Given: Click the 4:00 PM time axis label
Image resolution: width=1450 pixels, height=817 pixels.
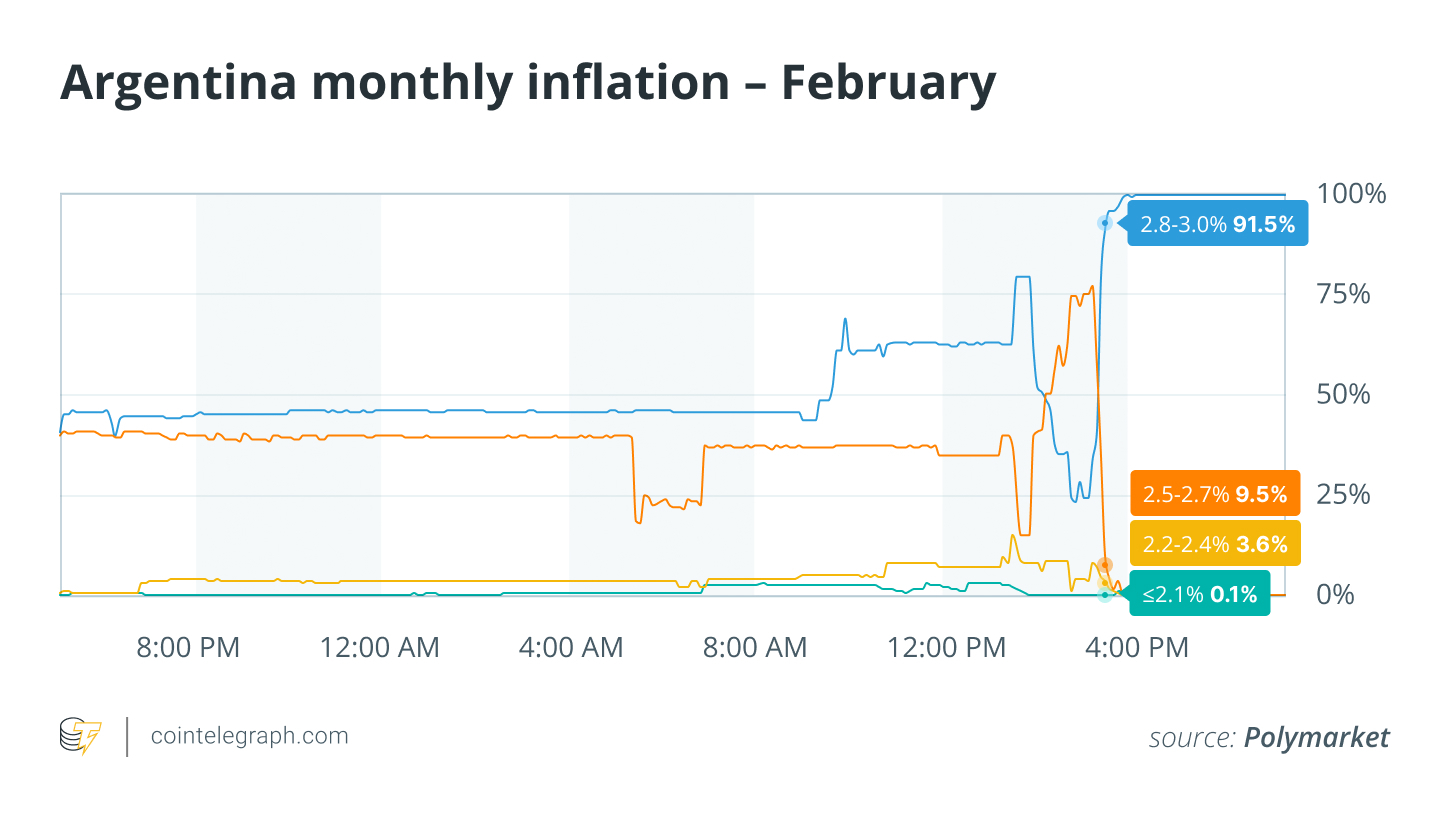Looking at the screenshot, I should point(1136,648).
